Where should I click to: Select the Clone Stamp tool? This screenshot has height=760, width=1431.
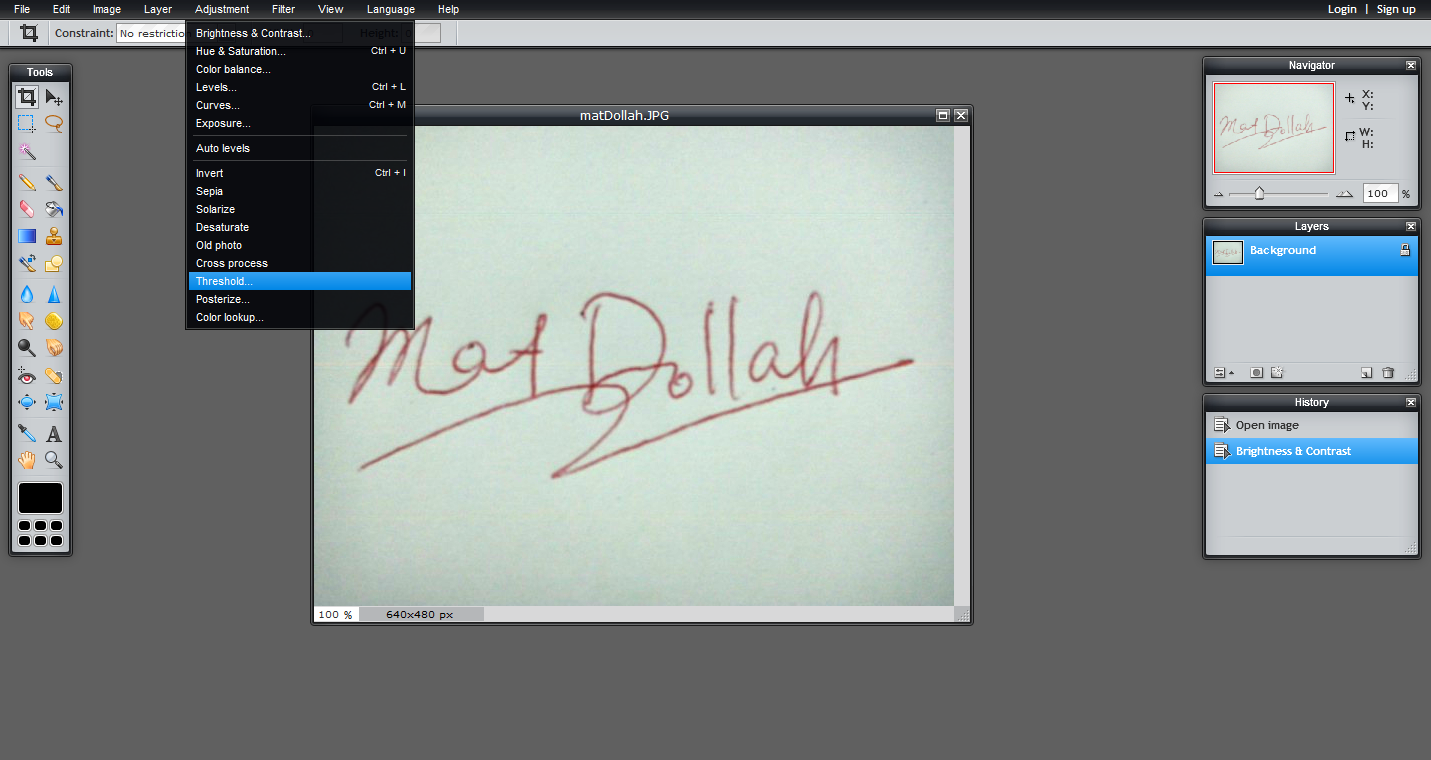[x=54, y=237]
